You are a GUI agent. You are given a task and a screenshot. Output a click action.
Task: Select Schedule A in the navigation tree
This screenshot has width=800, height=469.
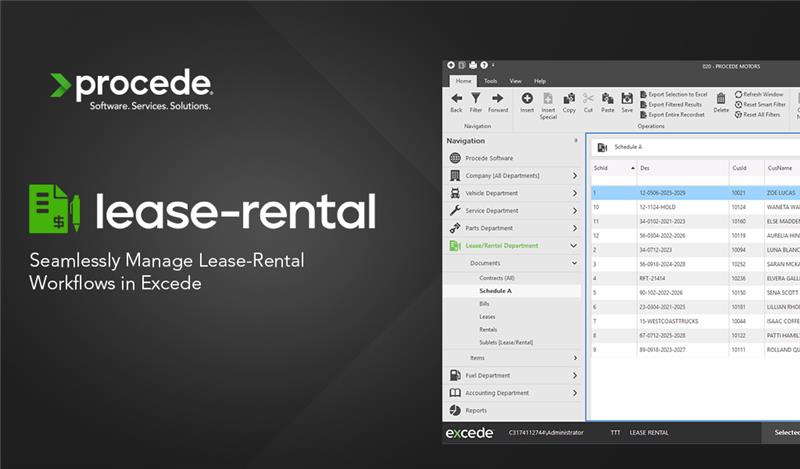point(495,291)
